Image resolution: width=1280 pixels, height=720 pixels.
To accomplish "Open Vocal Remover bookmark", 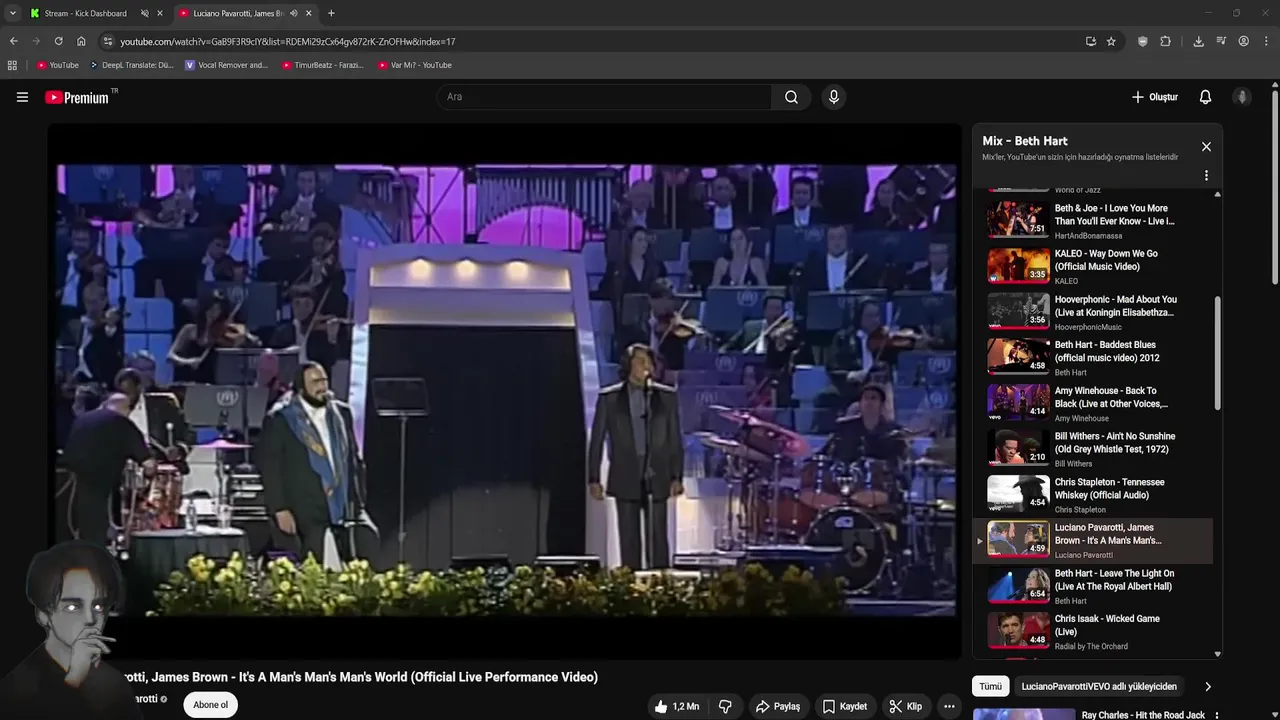I will pyautogui.click(x=227, y=65).
